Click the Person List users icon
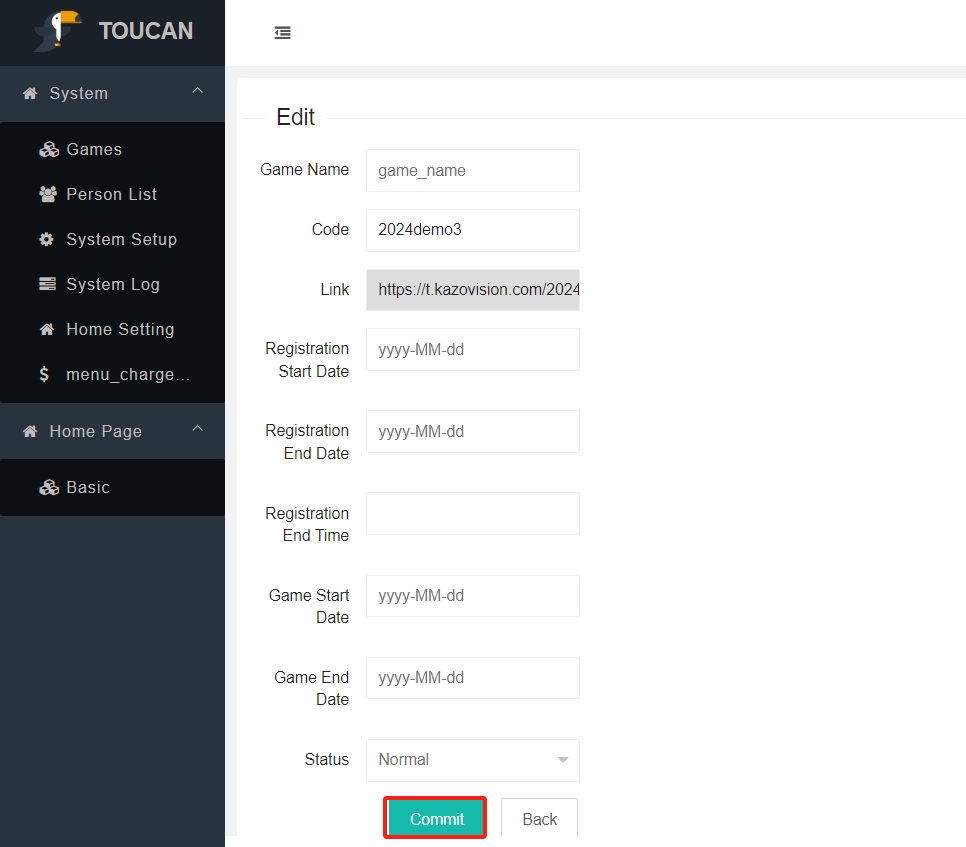 [48, 195]
